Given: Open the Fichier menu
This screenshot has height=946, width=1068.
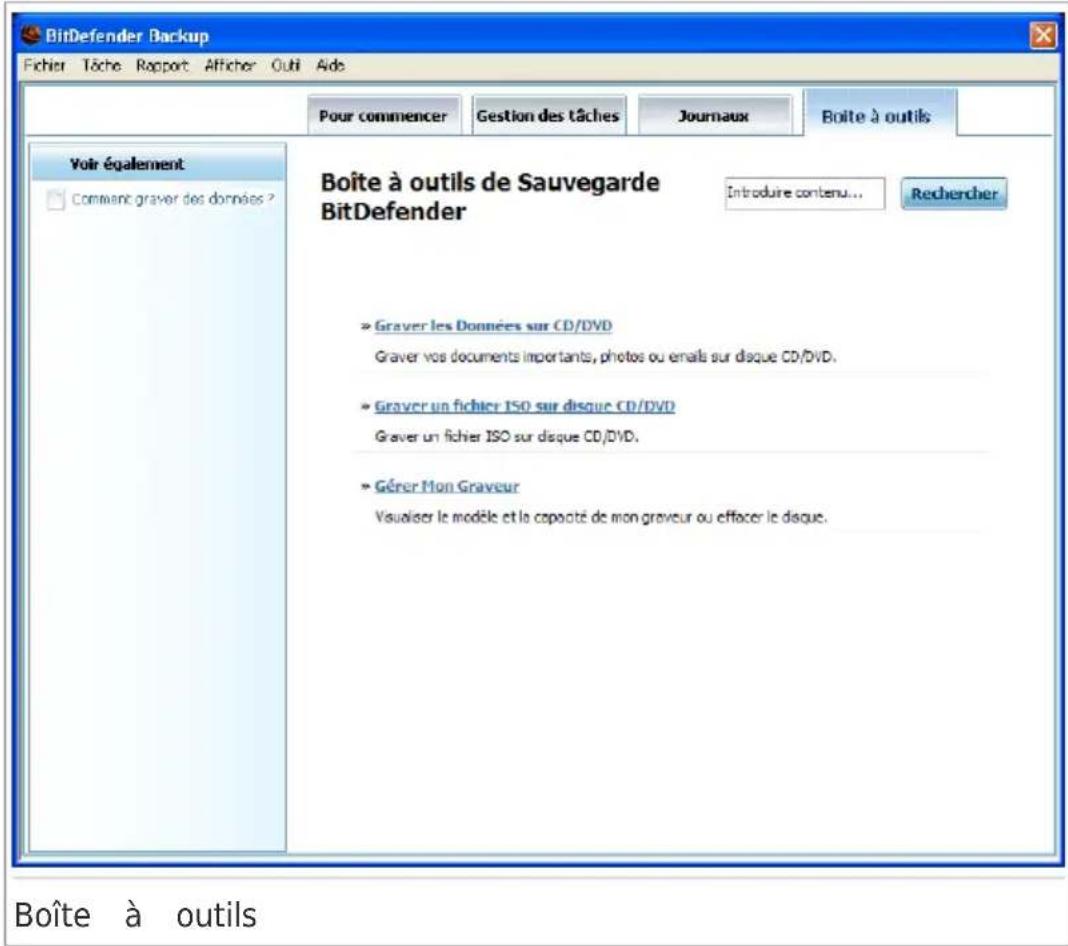Looking at the screenshot, I should point(44,65).
